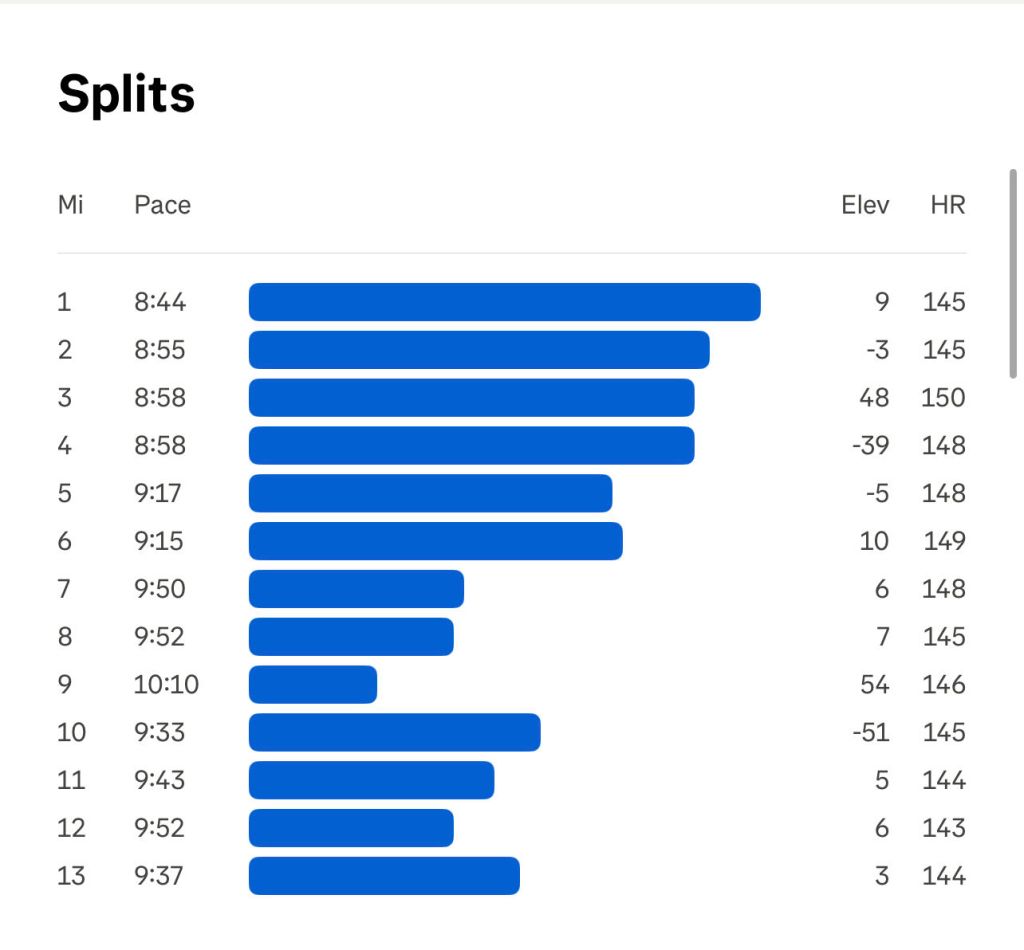Click the elevation value -39
The width and height of the screenshot is (1024, 950).
pyautogui.click(x=870, y=446)
